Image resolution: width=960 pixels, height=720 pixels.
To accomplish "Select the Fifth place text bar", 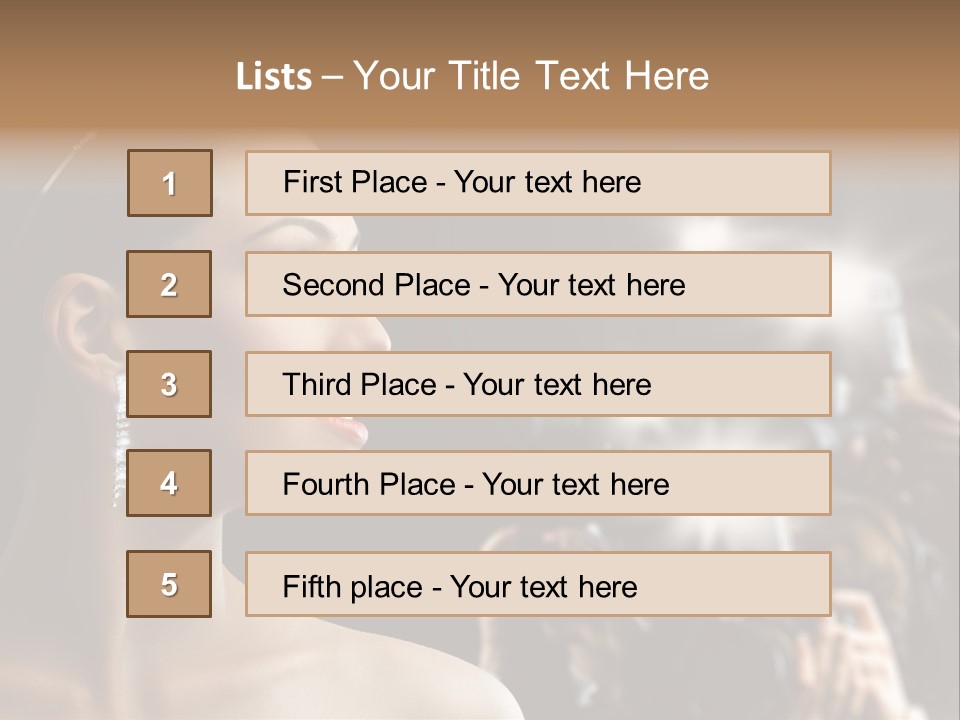I will pos(538,584).
